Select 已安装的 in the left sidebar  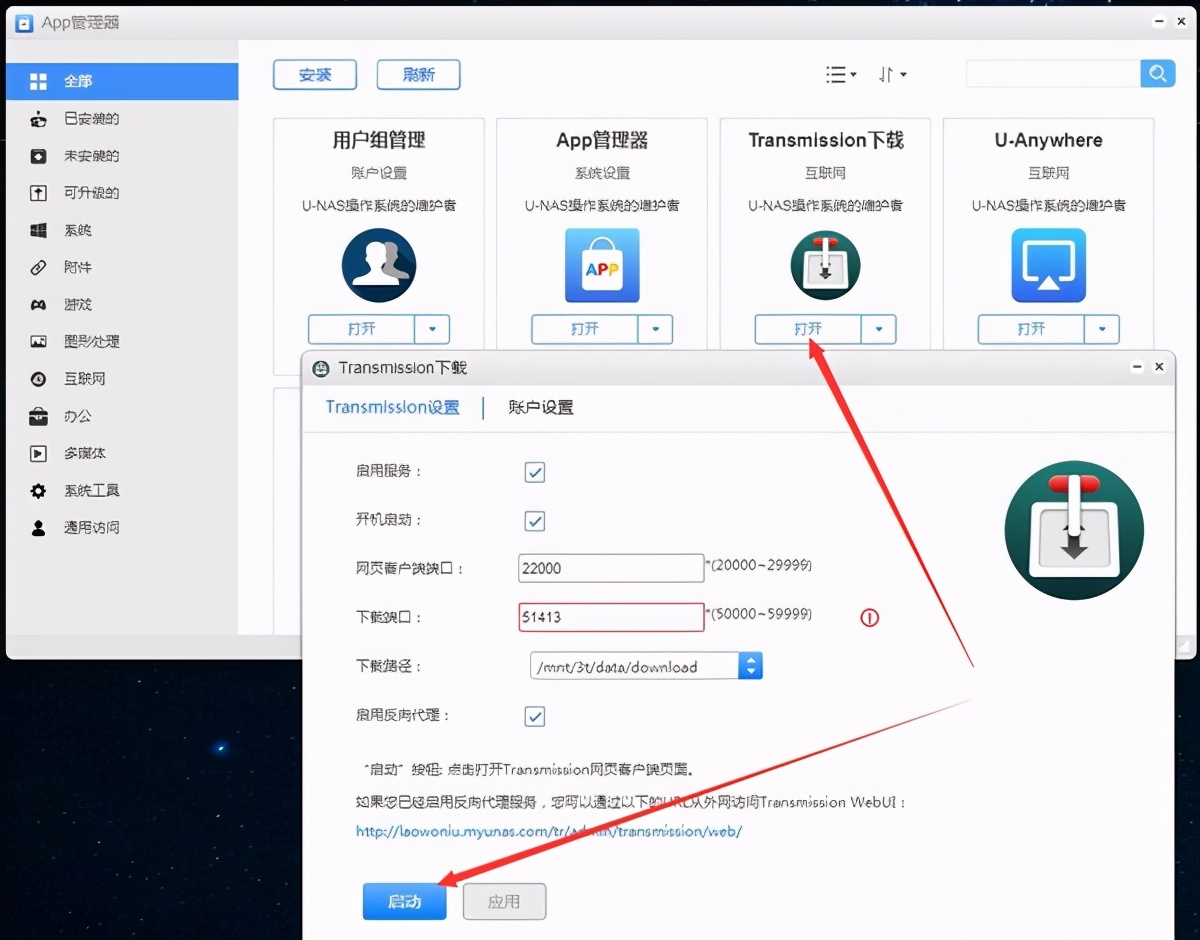click(91, 119)
